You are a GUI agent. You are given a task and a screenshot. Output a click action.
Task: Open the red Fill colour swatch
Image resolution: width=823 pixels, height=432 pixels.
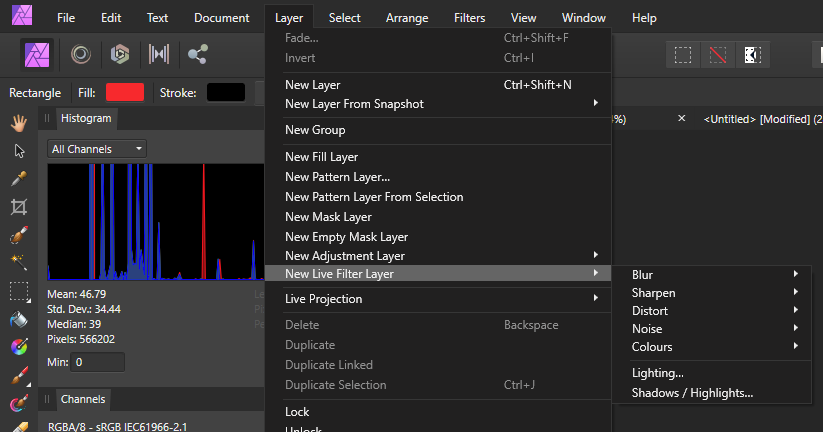pos(125,92)
